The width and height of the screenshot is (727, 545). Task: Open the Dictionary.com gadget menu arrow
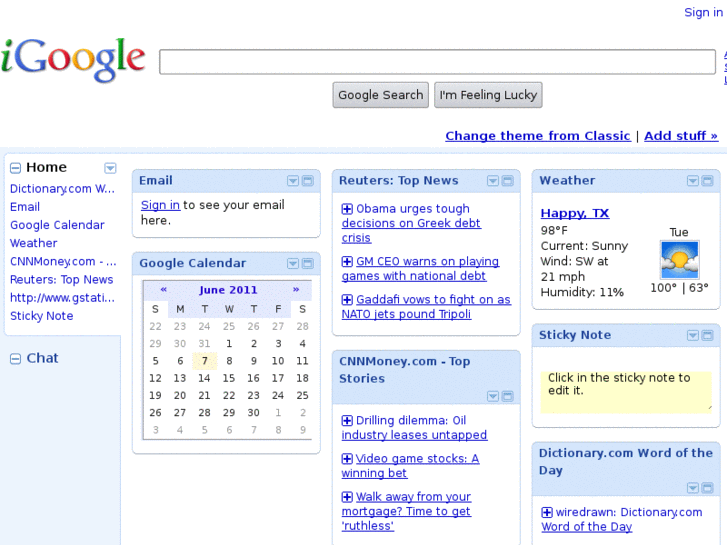pos(693,488)
